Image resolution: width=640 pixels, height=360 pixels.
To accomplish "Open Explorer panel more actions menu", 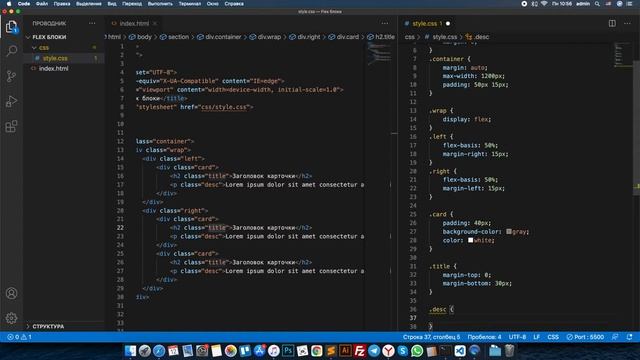I will tap(92, 23).
